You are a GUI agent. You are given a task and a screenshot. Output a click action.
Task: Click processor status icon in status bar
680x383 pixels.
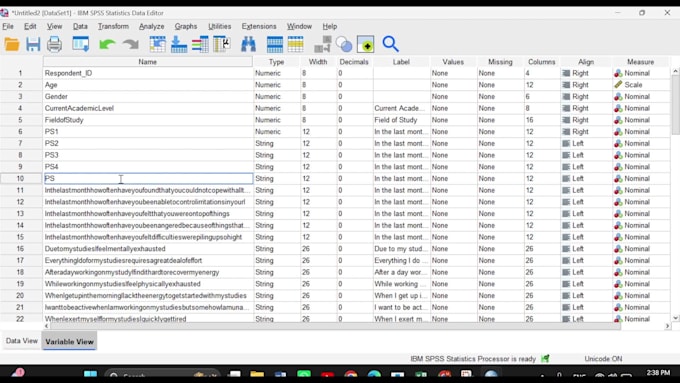tap(545, 358)
